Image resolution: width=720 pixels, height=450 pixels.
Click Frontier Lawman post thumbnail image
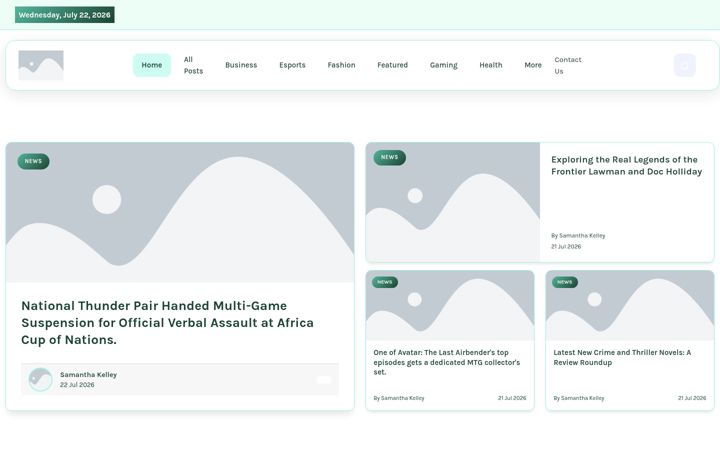[x=453, y=202]
